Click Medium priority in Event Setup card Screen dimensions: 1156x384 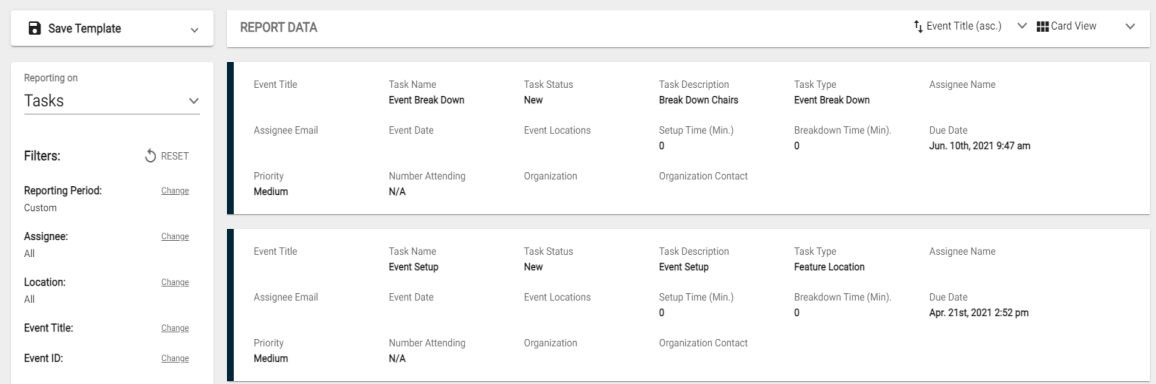coord(271,358)
